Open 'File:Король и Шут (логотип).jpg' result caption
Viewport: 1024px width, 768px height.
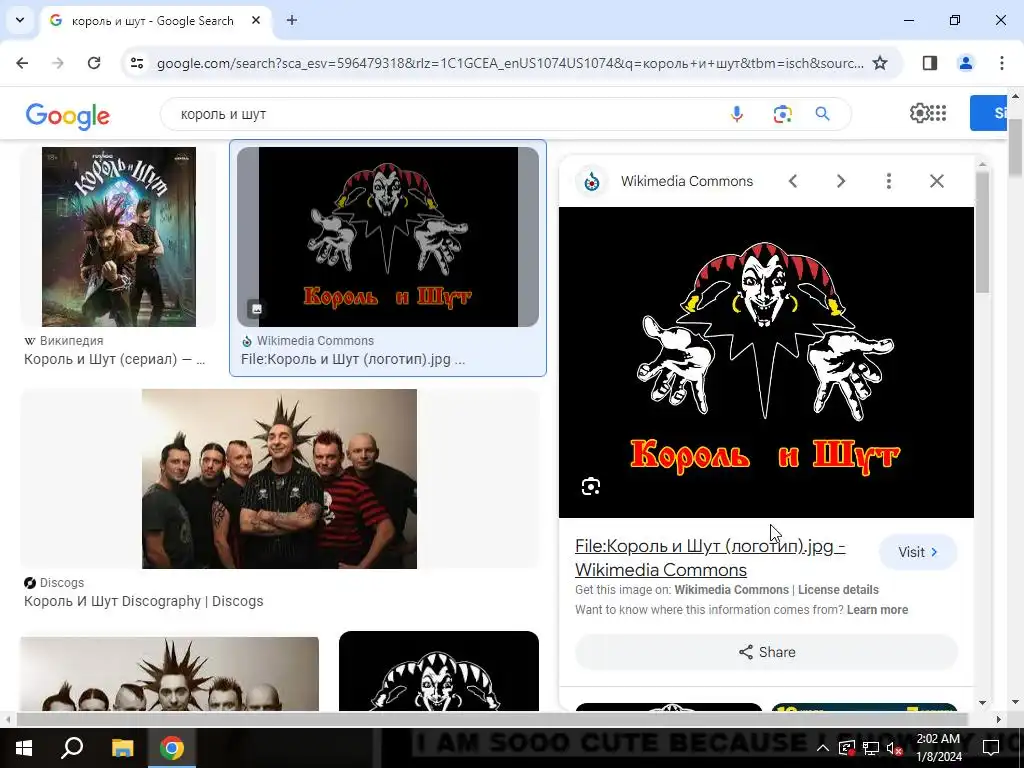tap(353, 359)
